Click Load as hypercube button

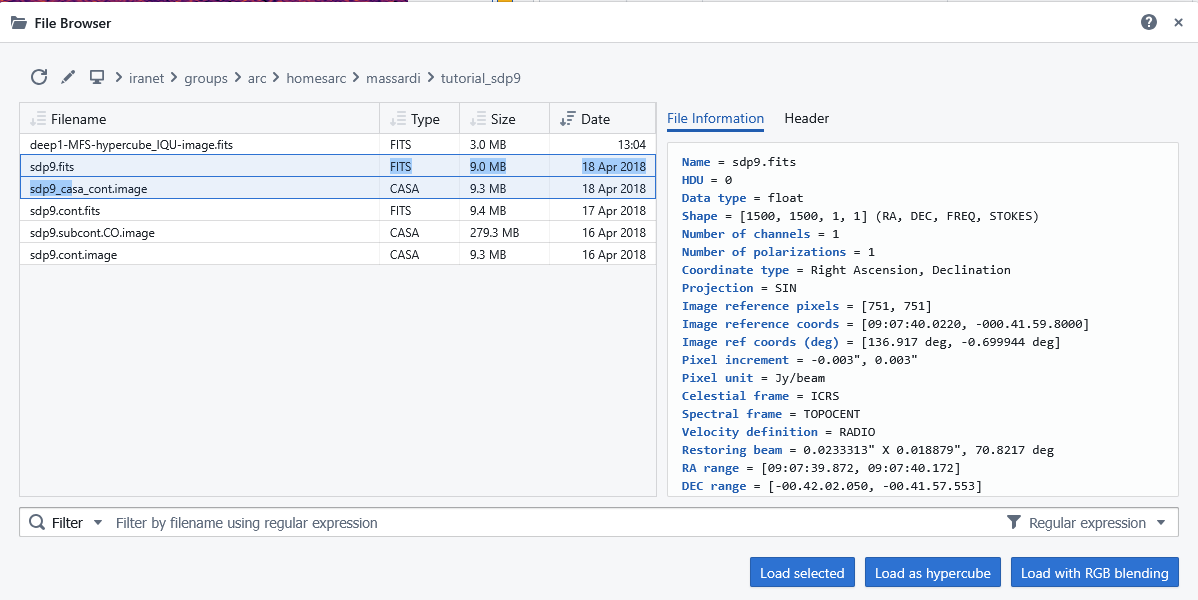(932, 572)
